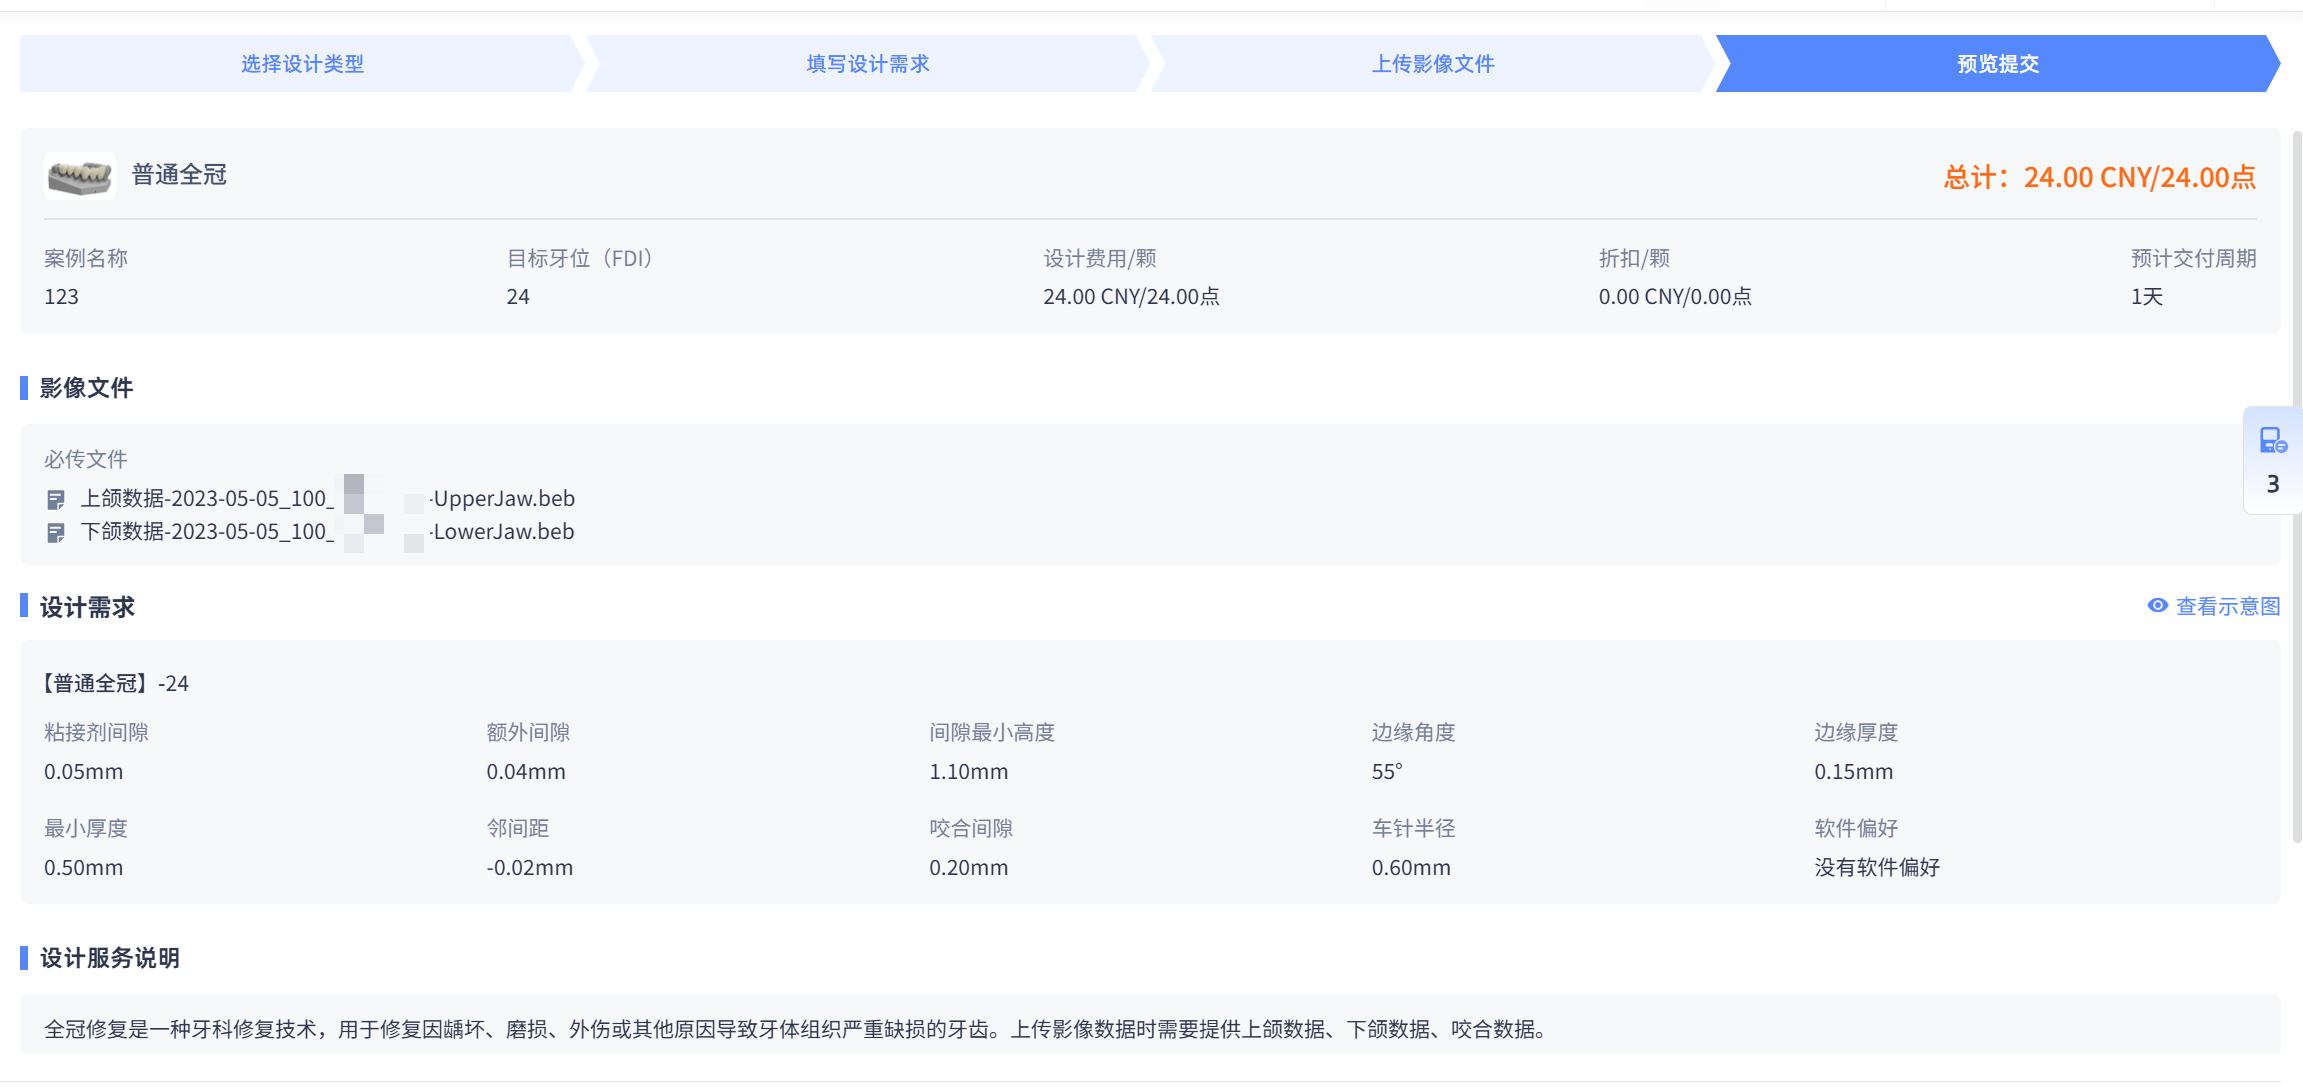The height and width of the screenshot is (1087, 2303).
Task: Switch to 上传影像文件 step
Action: (1432, 64)
